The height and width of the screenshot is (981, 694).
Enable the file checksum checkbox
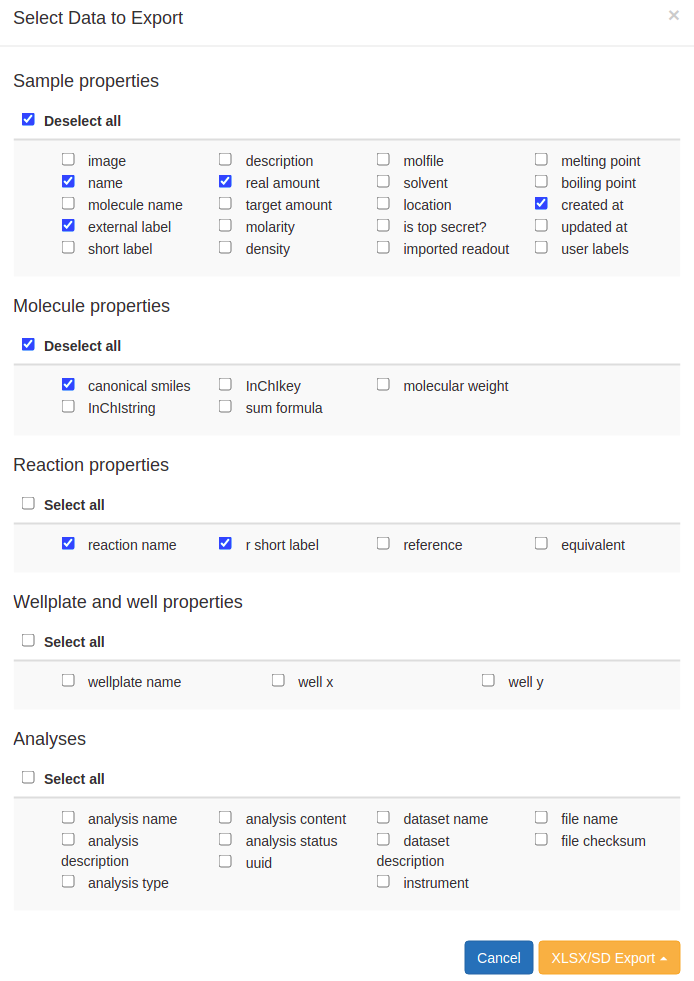tap(541, 838)
